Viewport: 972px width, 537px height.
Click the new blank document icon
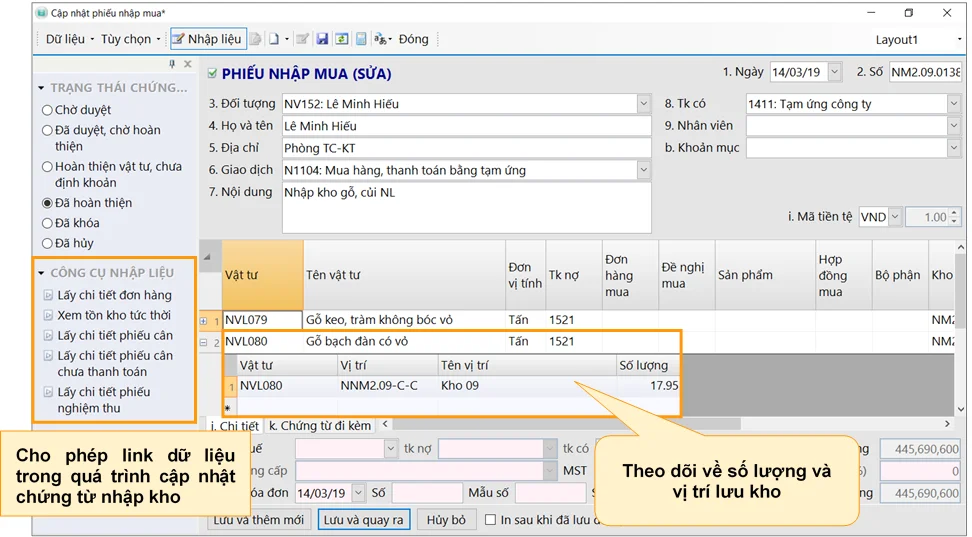274,39
